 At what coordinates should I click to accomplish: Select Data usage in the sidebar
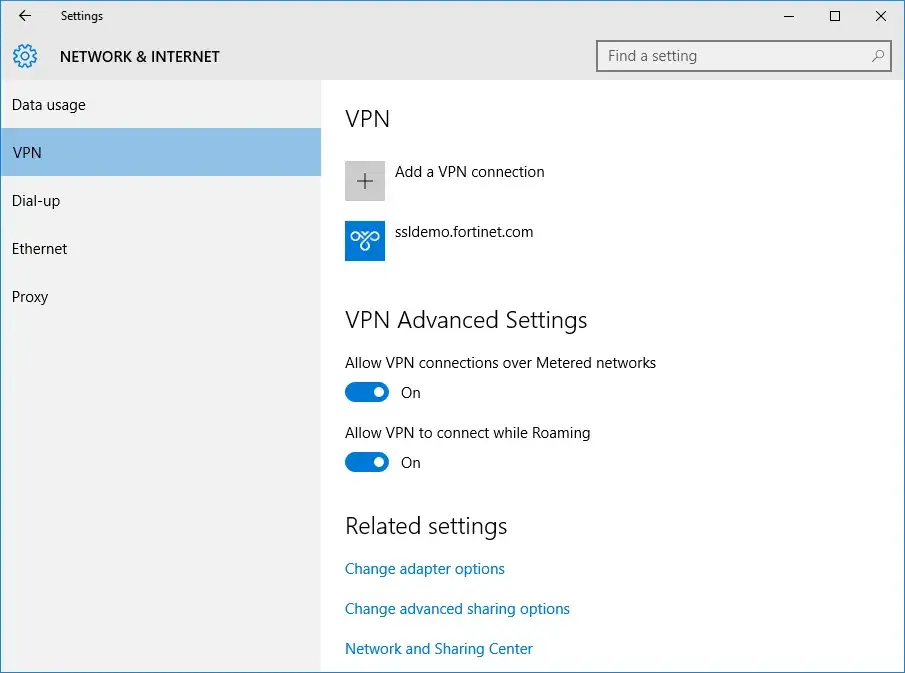coord(48,104)
